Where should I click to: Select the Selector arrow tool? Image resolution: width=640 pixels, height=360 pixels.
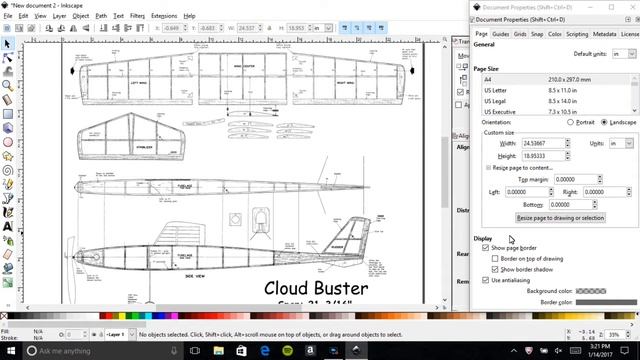point(7,44)
